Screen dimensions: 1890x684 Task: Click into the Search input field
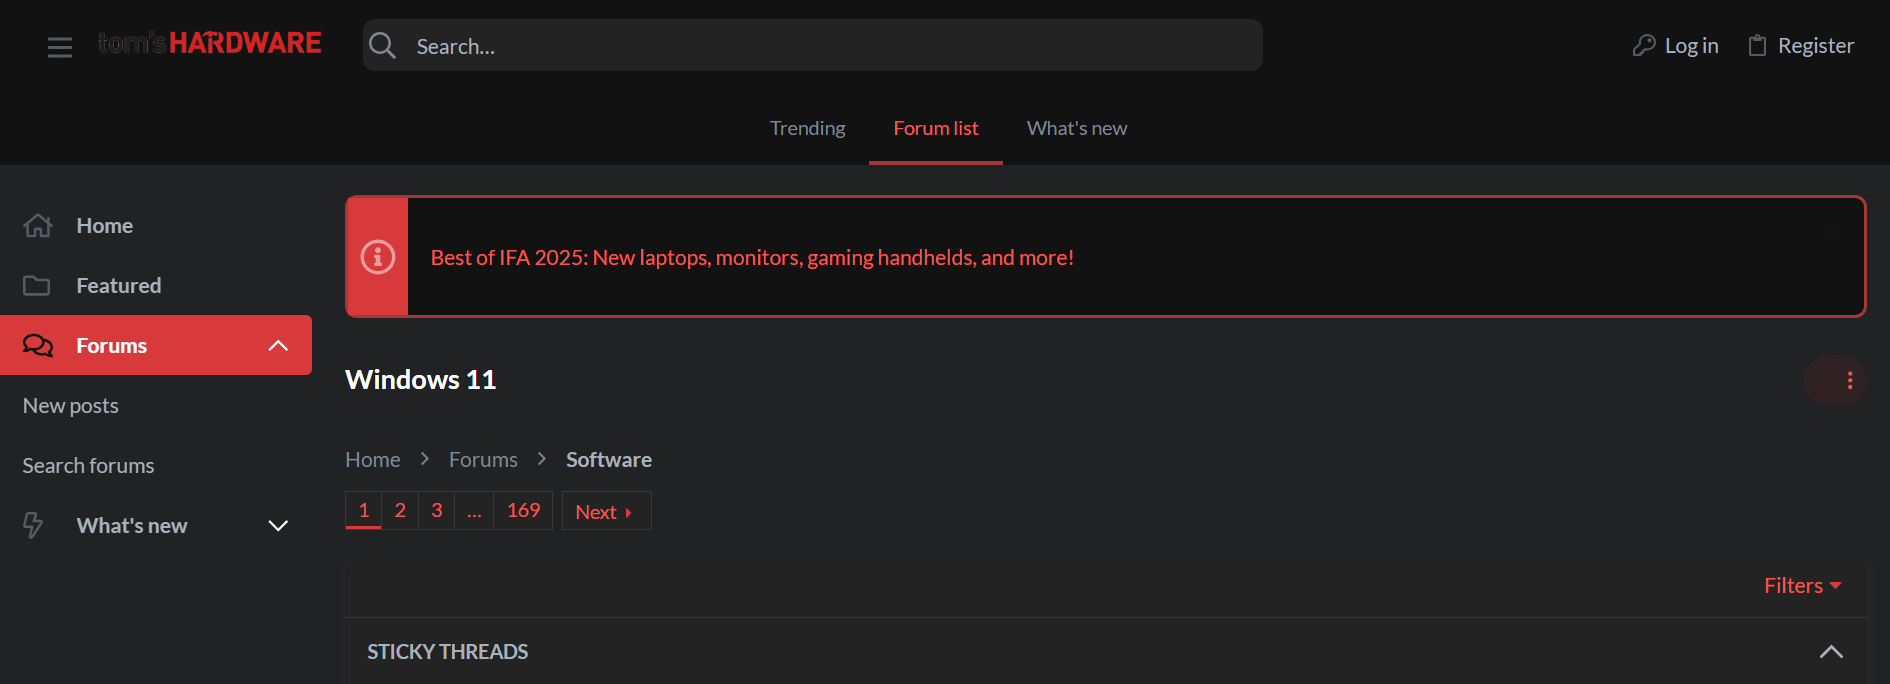coord(830,46)
